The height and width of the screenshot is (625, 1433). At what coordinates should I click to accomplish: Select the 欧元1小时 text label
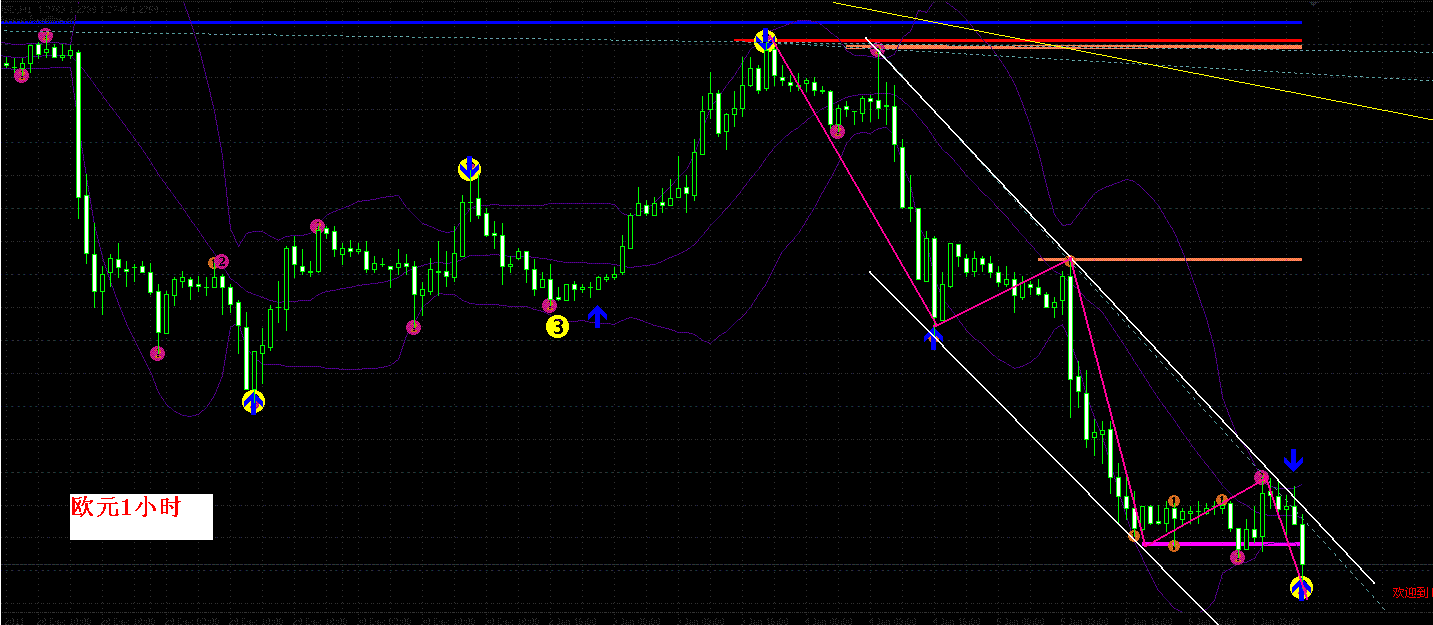tap(125, 507)
